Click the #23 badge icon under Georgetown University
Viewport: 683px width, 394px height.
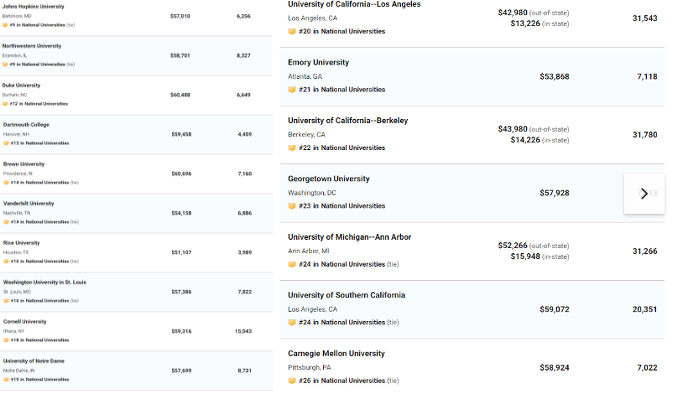pos(292,206)
